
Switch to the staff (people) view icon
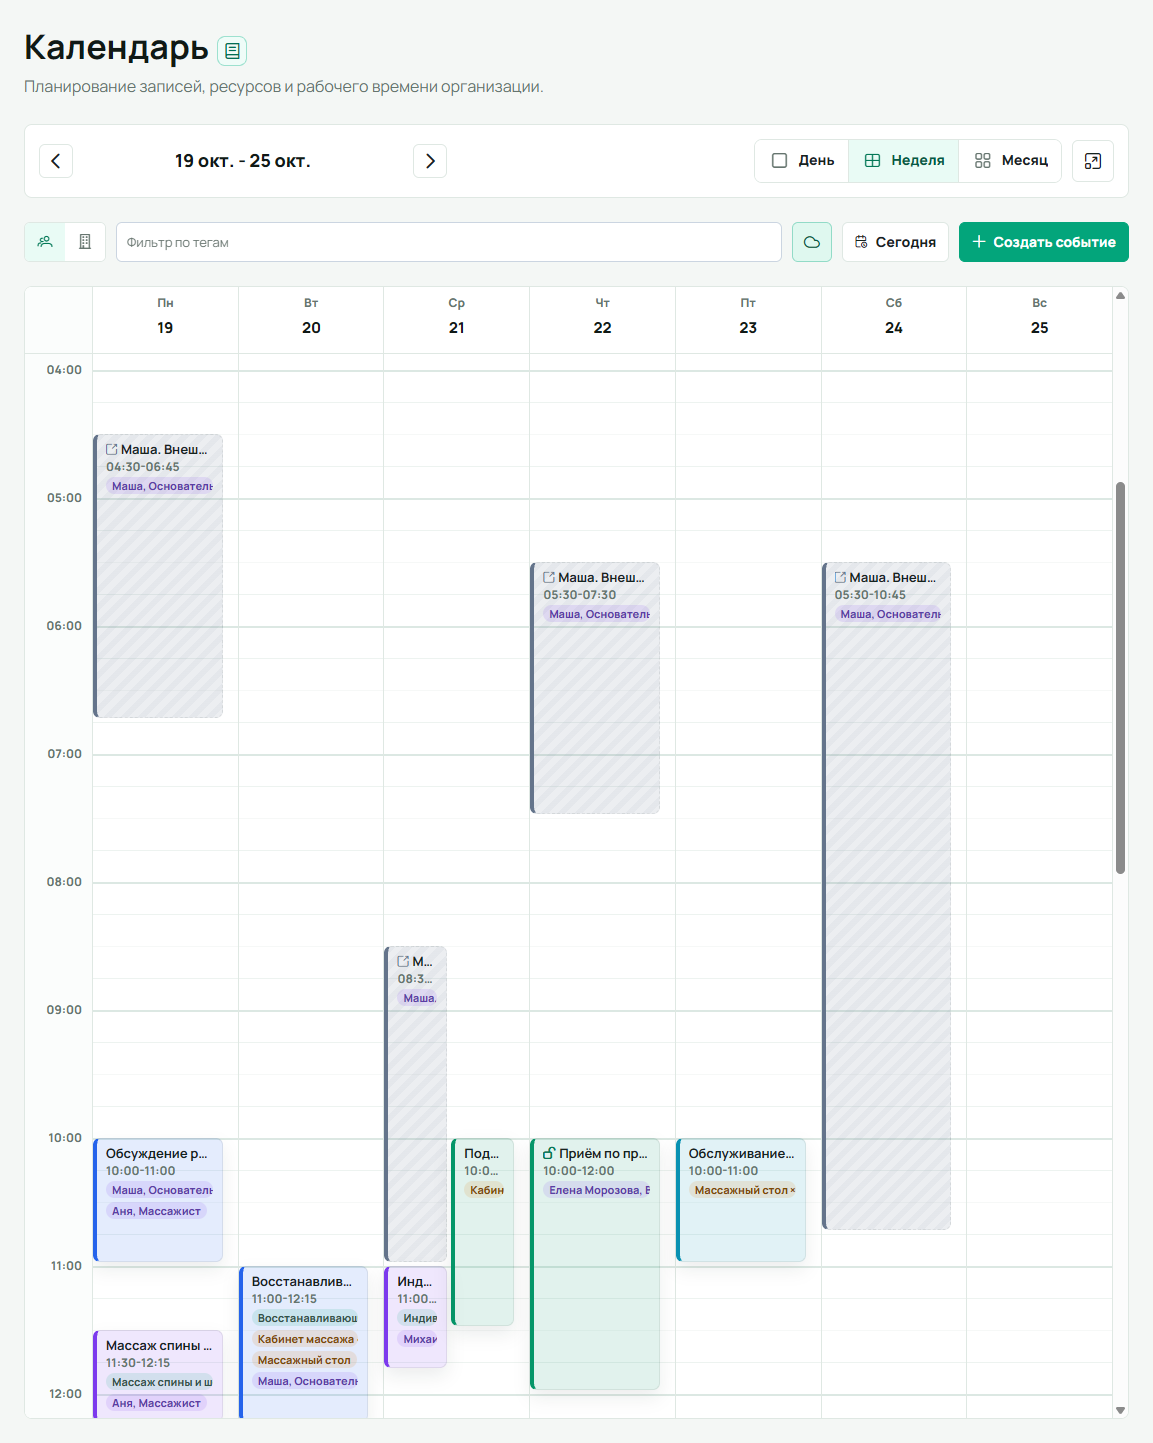45,242
